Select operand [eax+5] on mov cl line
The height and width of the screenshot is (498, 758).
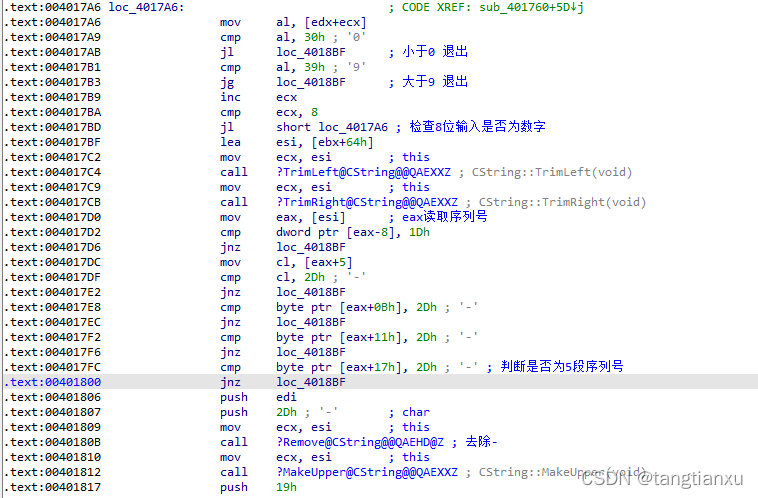(328, 262)
